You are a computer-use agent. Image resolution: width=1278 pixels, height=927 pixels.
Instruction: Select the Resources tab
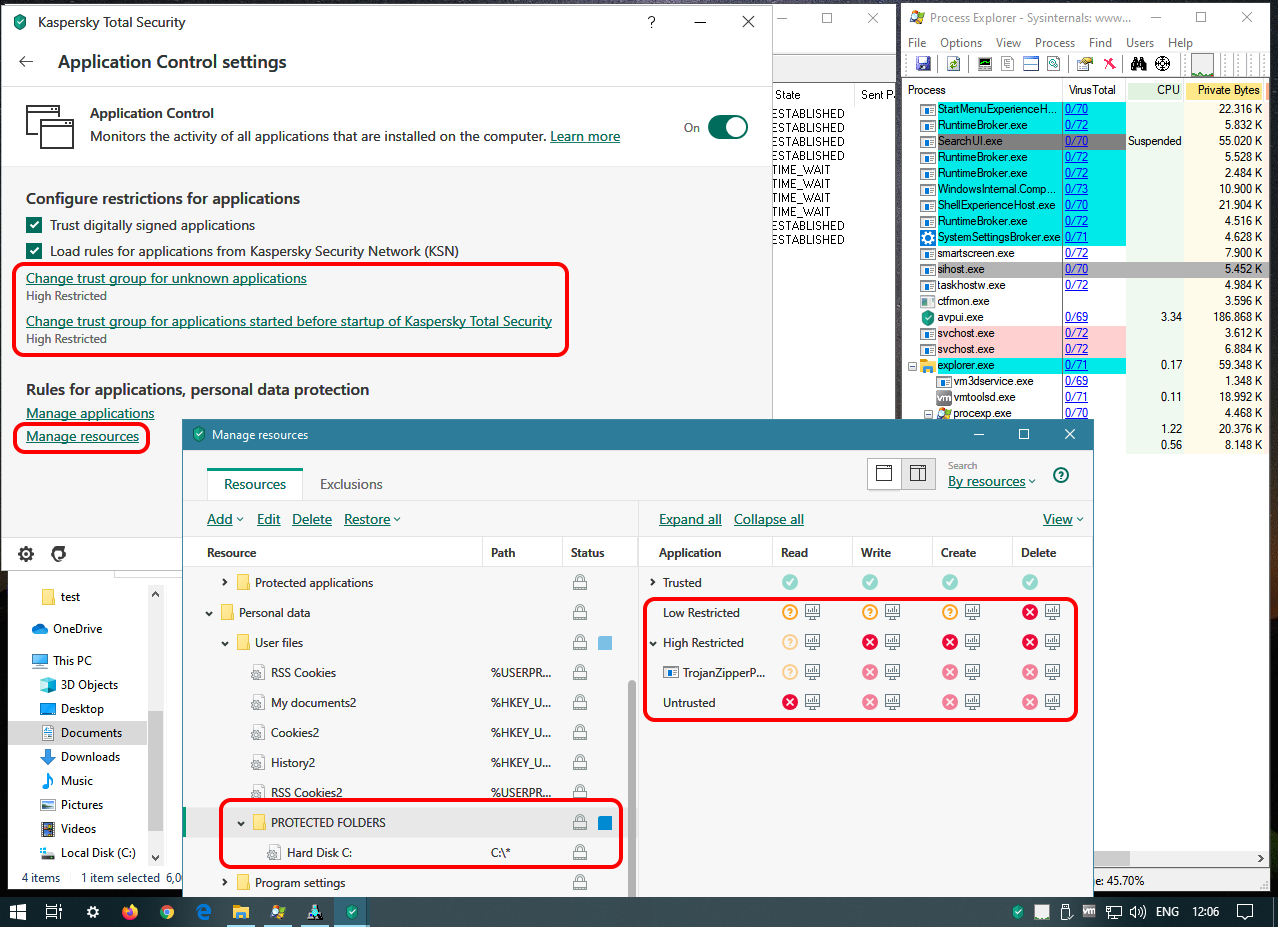pos(255,484)
